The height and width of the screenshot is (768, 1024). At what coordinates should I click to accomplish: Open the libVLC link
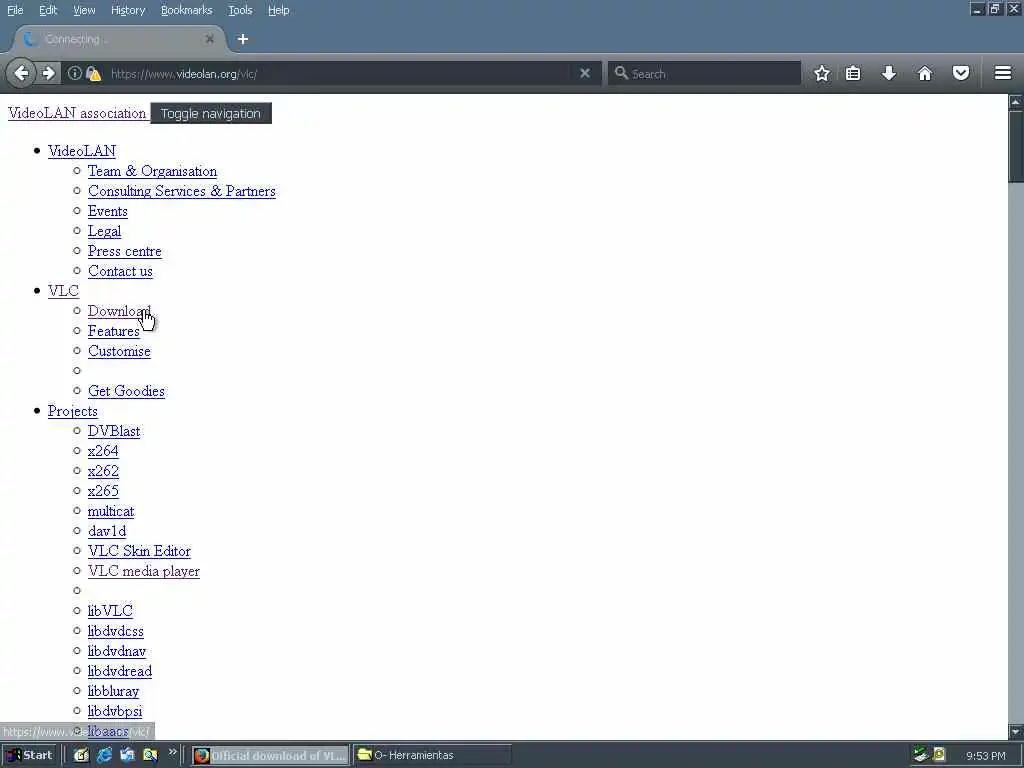point(110,611)
